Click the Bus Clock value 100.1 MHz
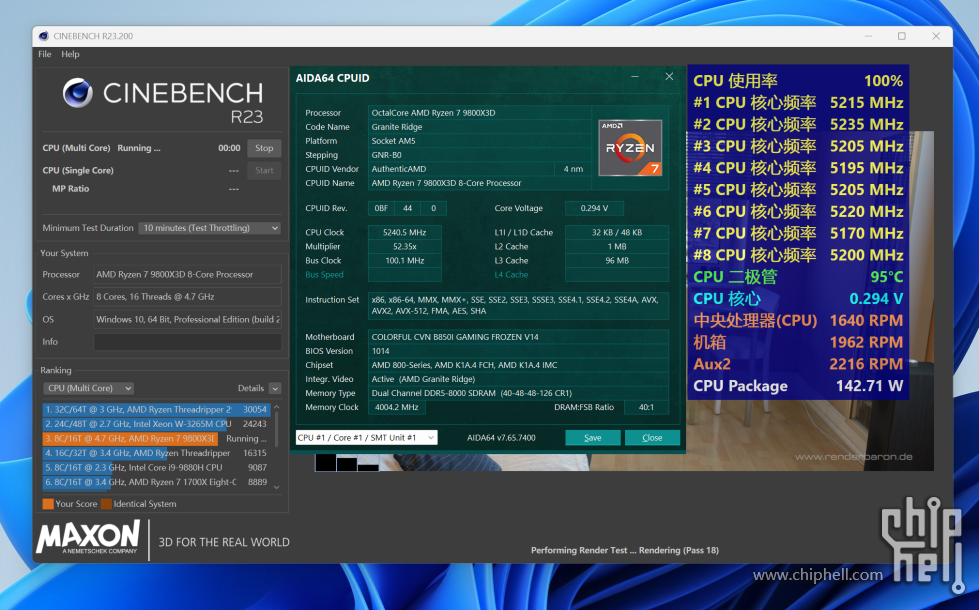Viewport: 979px width, 610px height. pyautogui.click(x=405, y=260)
